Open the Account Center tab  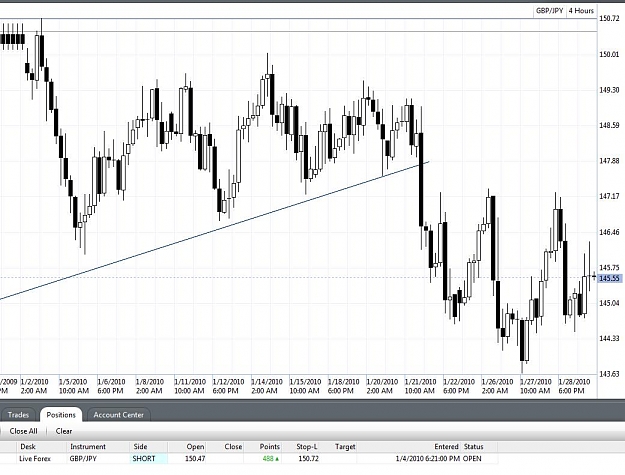coord(118,415)
